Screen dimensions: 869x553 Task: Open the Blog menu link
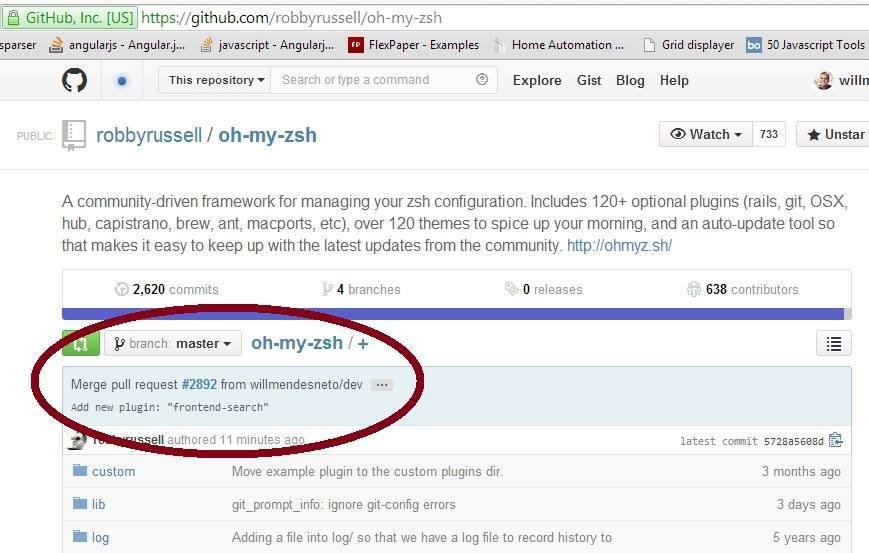(x=630, y=80)
